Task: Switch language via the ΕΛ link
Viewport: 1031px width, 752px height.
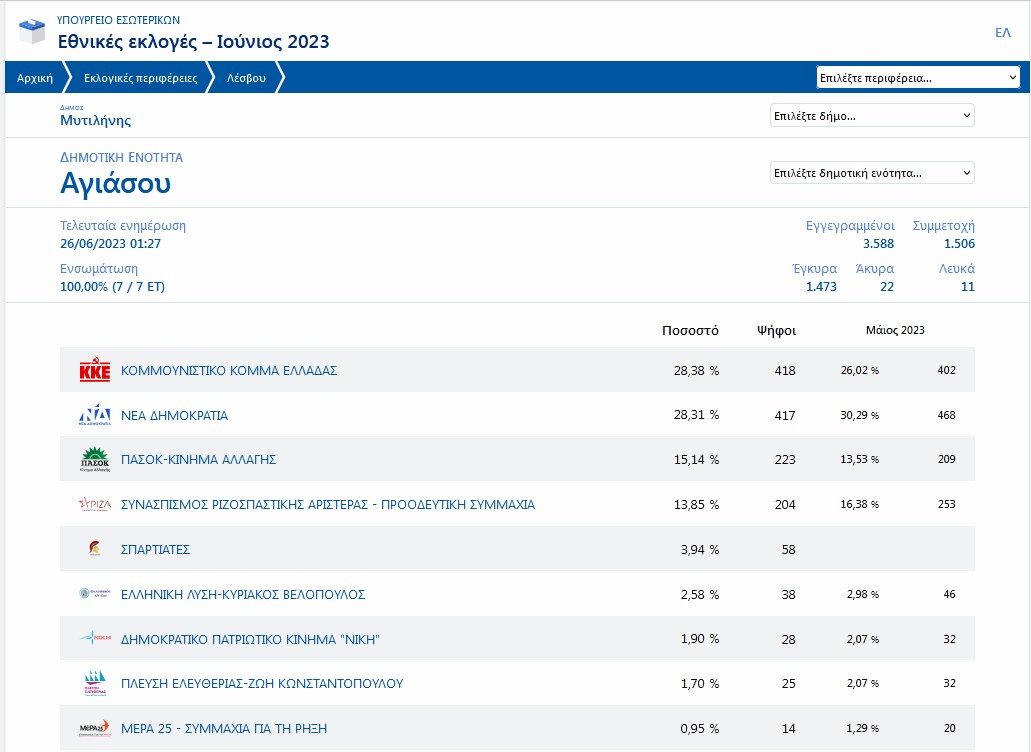Action: (x=1002, y=33)
